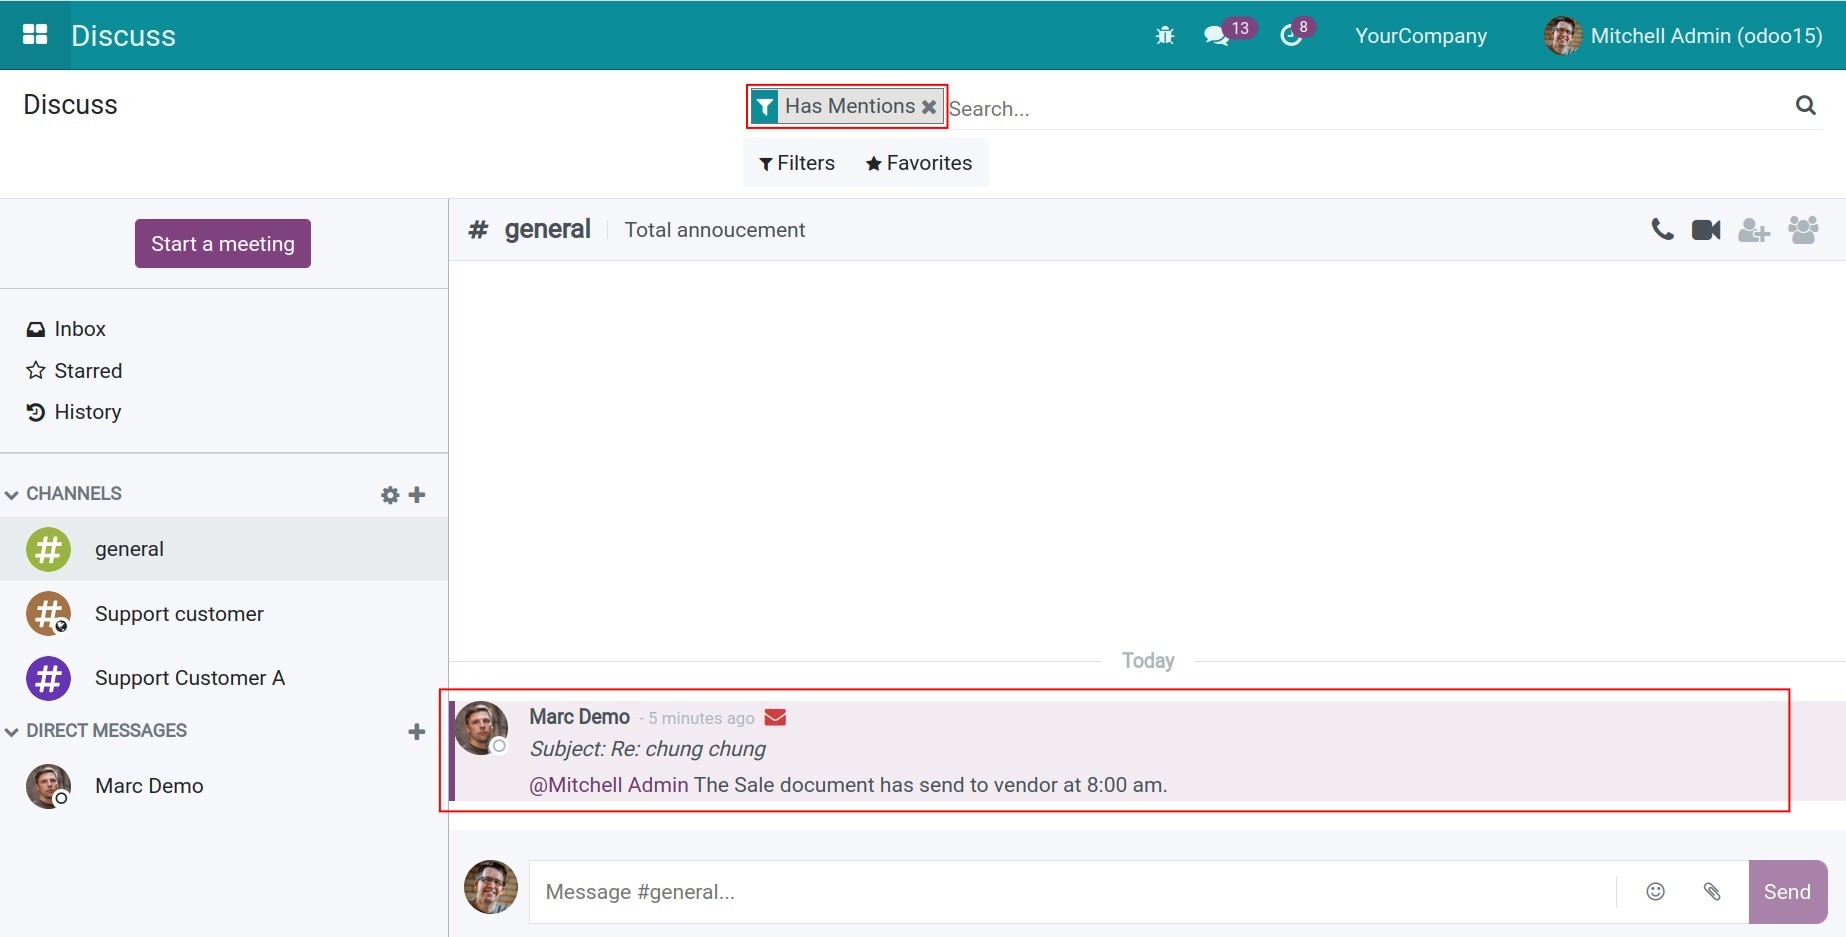This screenshot has height=937, width=1846.
Task: Open the Filters dropdown
Action: [797, 163]
